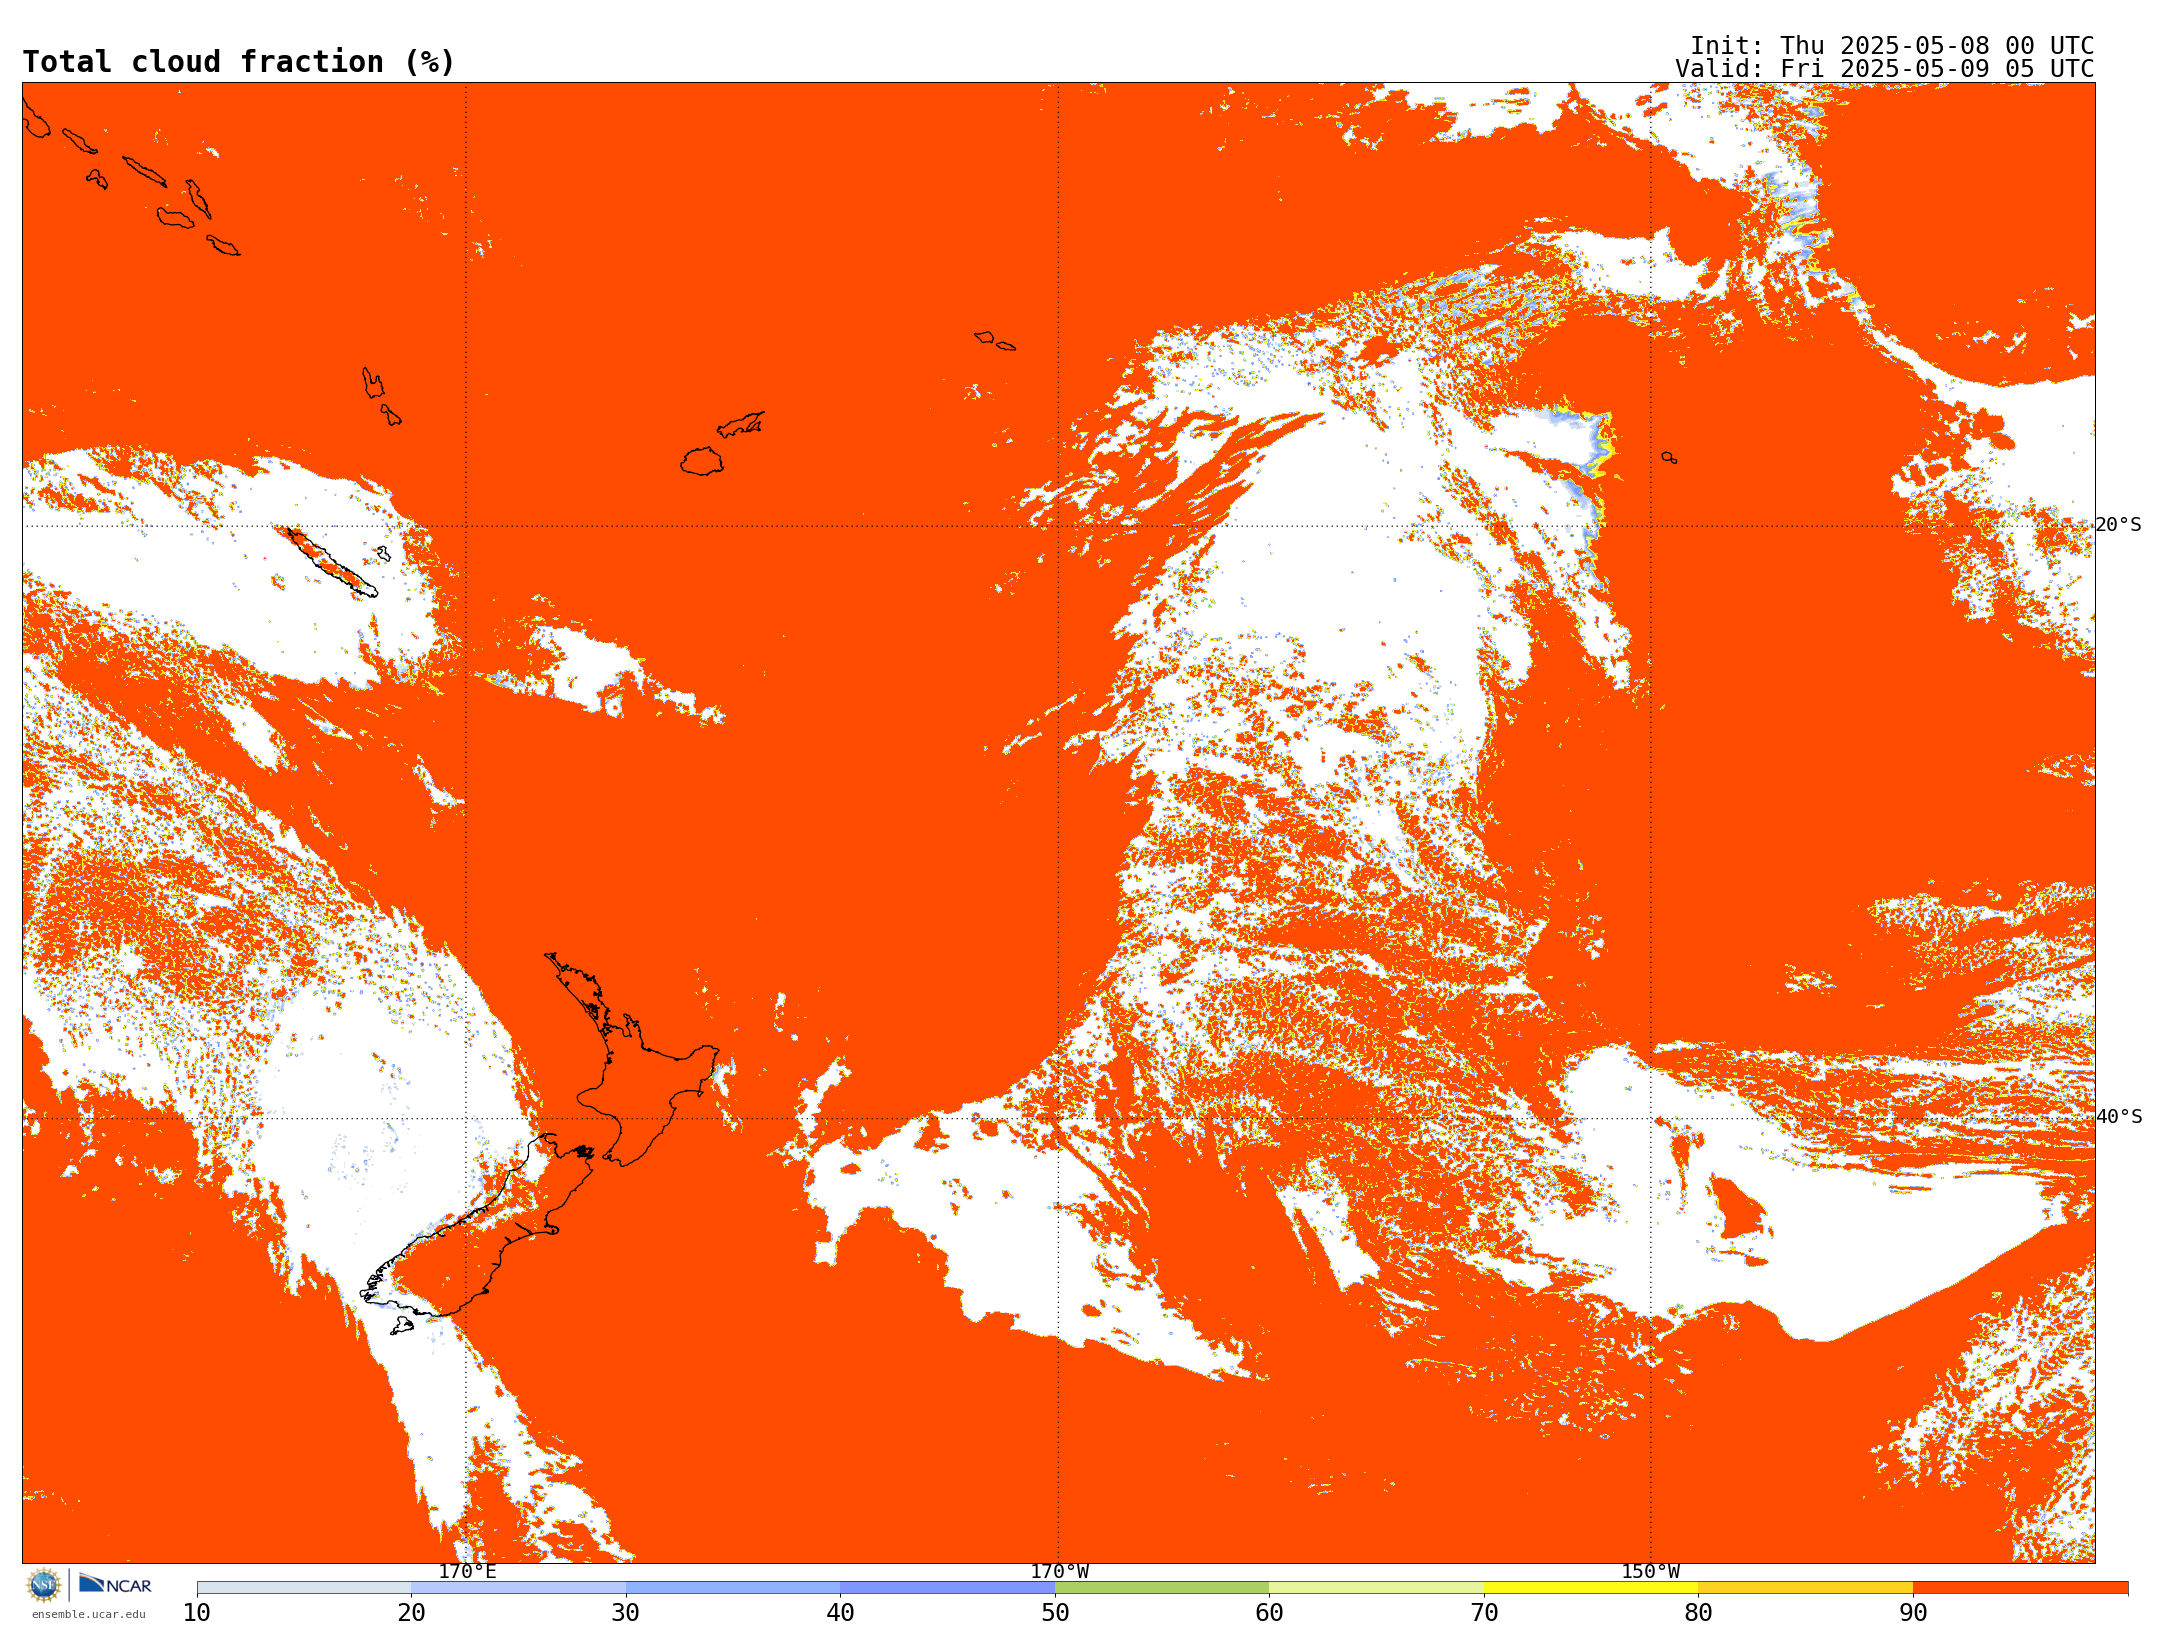Click colorbar tick label 80

[x=1698, y=1612]
